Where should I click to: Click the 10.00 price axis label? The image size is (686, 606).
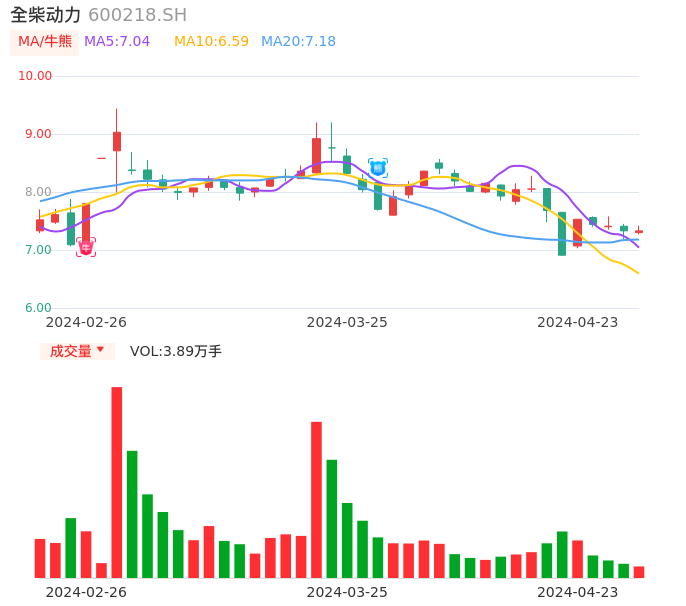36,76
